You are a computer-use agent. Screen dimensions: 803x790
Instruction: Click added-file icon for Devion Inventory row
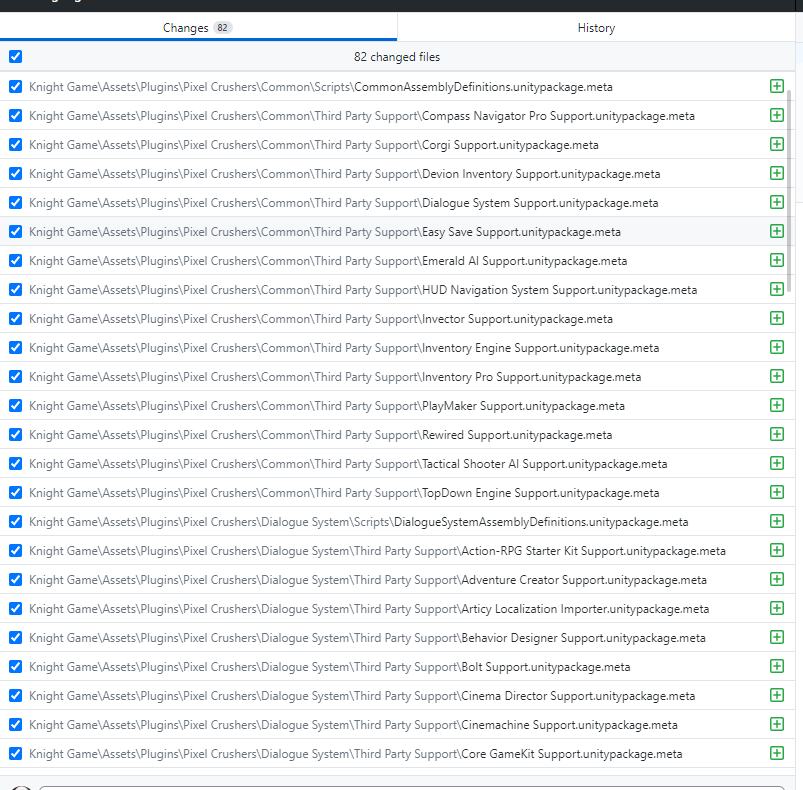(x=777, y=173)
